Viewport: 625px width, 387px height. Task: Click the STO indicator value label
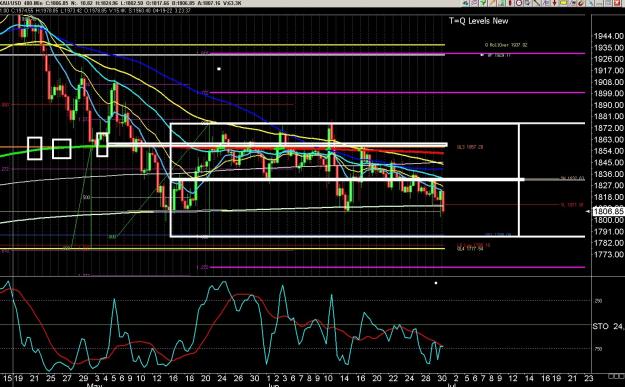pyautogui.click(x=608, y=326)
